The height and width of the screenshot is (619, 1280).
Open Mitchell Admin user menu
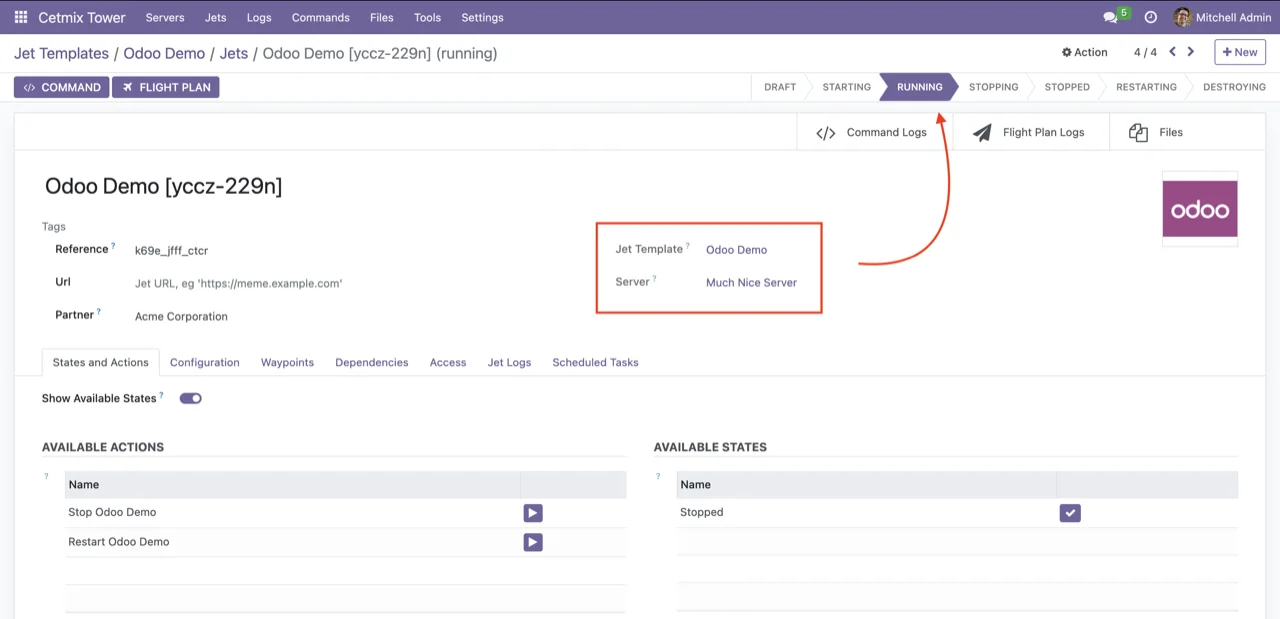[x=1222, y=17]
